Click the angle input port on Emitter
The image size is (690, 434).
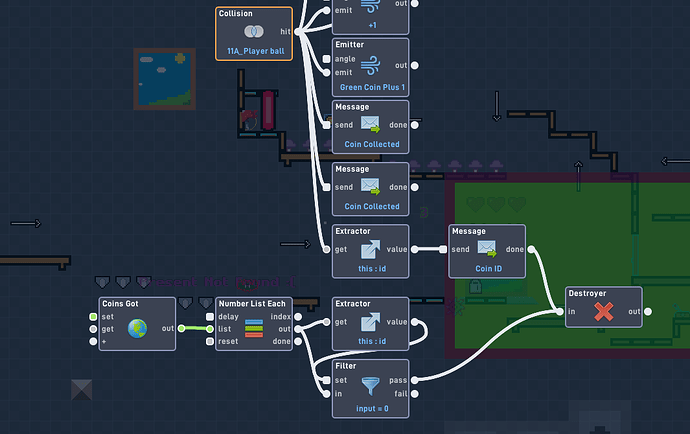327,59
